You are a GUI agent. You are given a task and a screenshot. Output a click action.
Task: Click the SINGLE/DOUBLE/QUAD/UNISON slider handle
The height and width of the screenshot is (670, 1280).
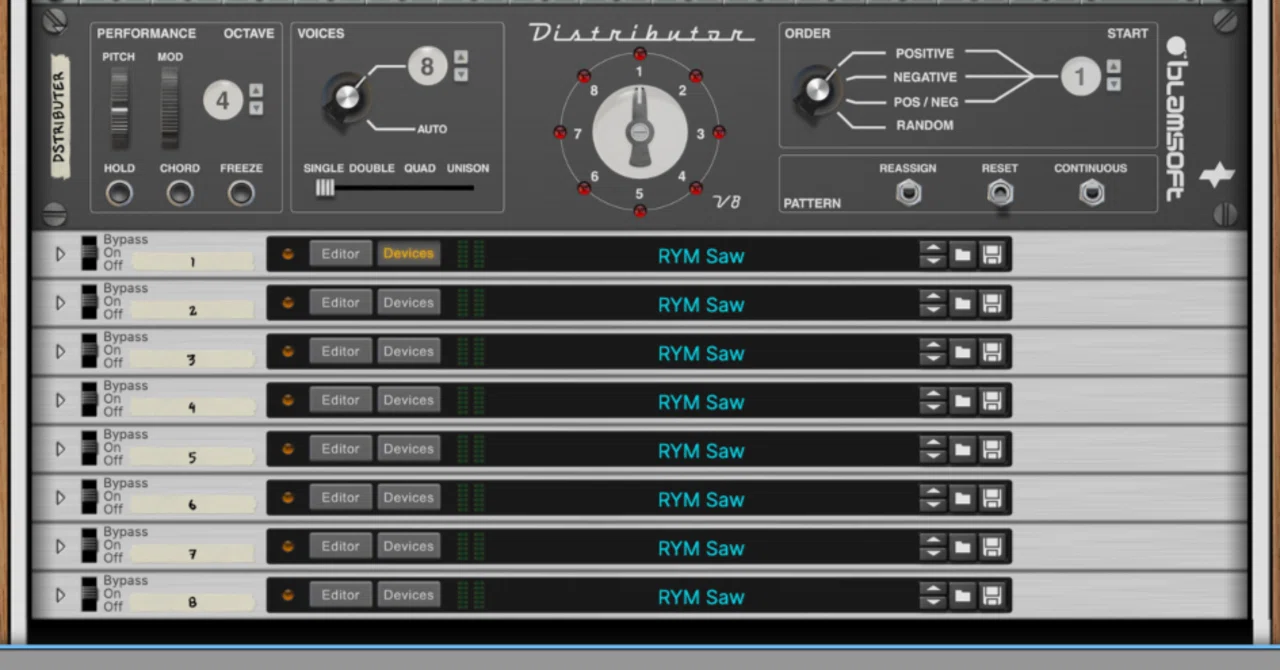[x=325, y=188]
